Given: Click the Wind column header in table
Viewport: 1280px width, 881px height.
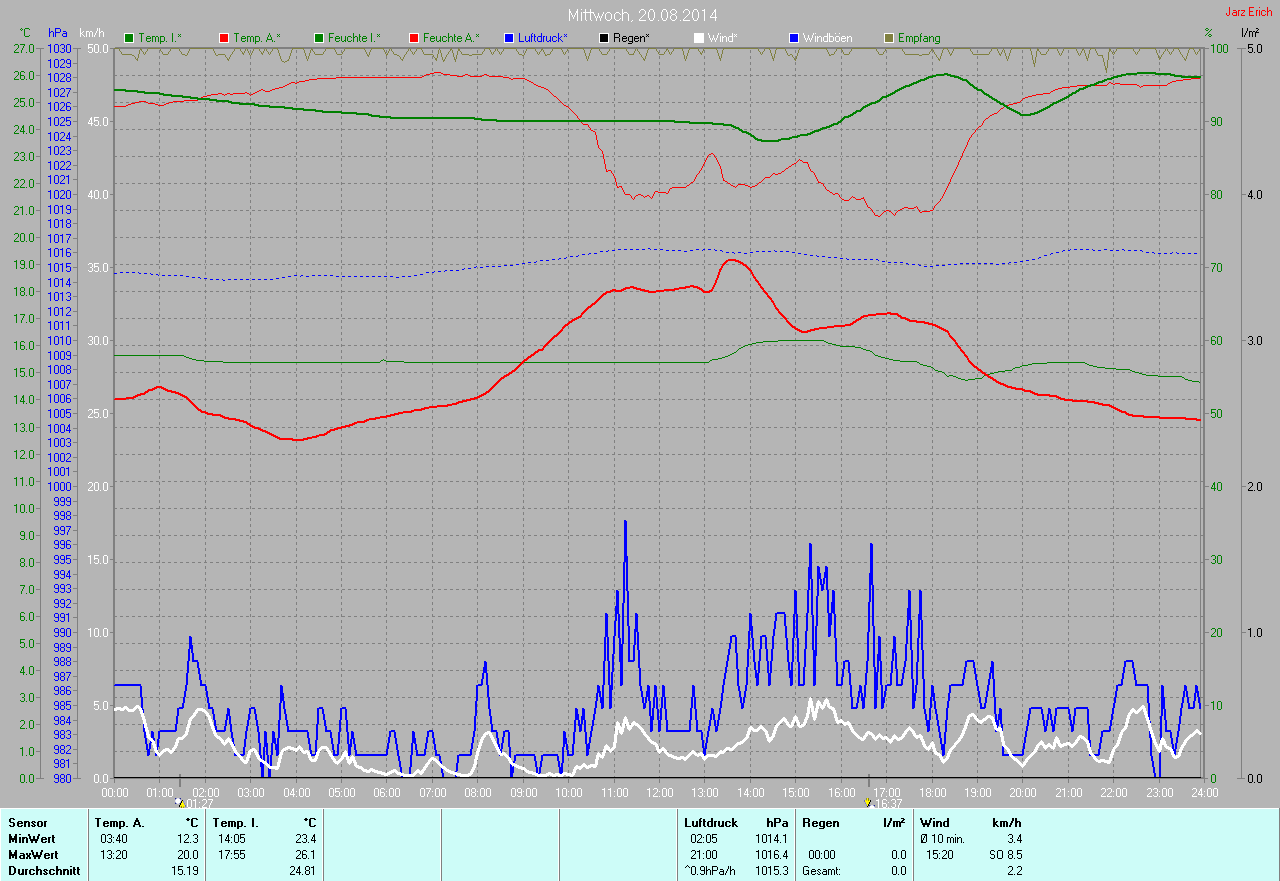Looking at the screenshot, I should [935, 822].
